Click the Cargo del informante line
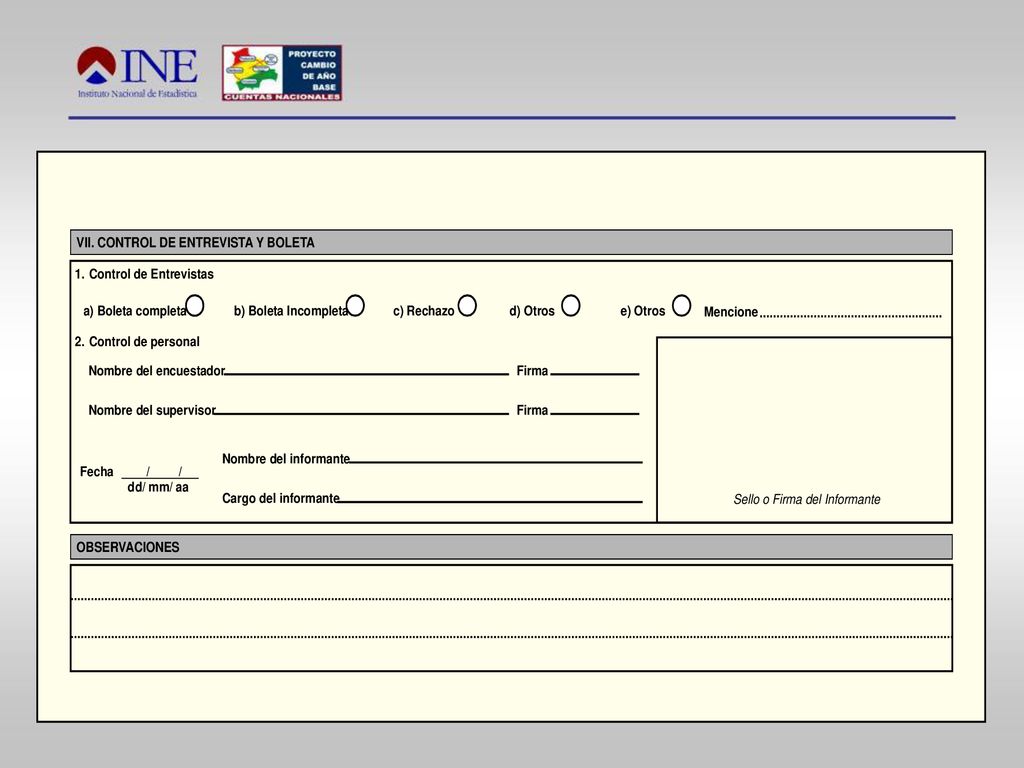Viewport: 1024px width, 768px height. (490, 502)
